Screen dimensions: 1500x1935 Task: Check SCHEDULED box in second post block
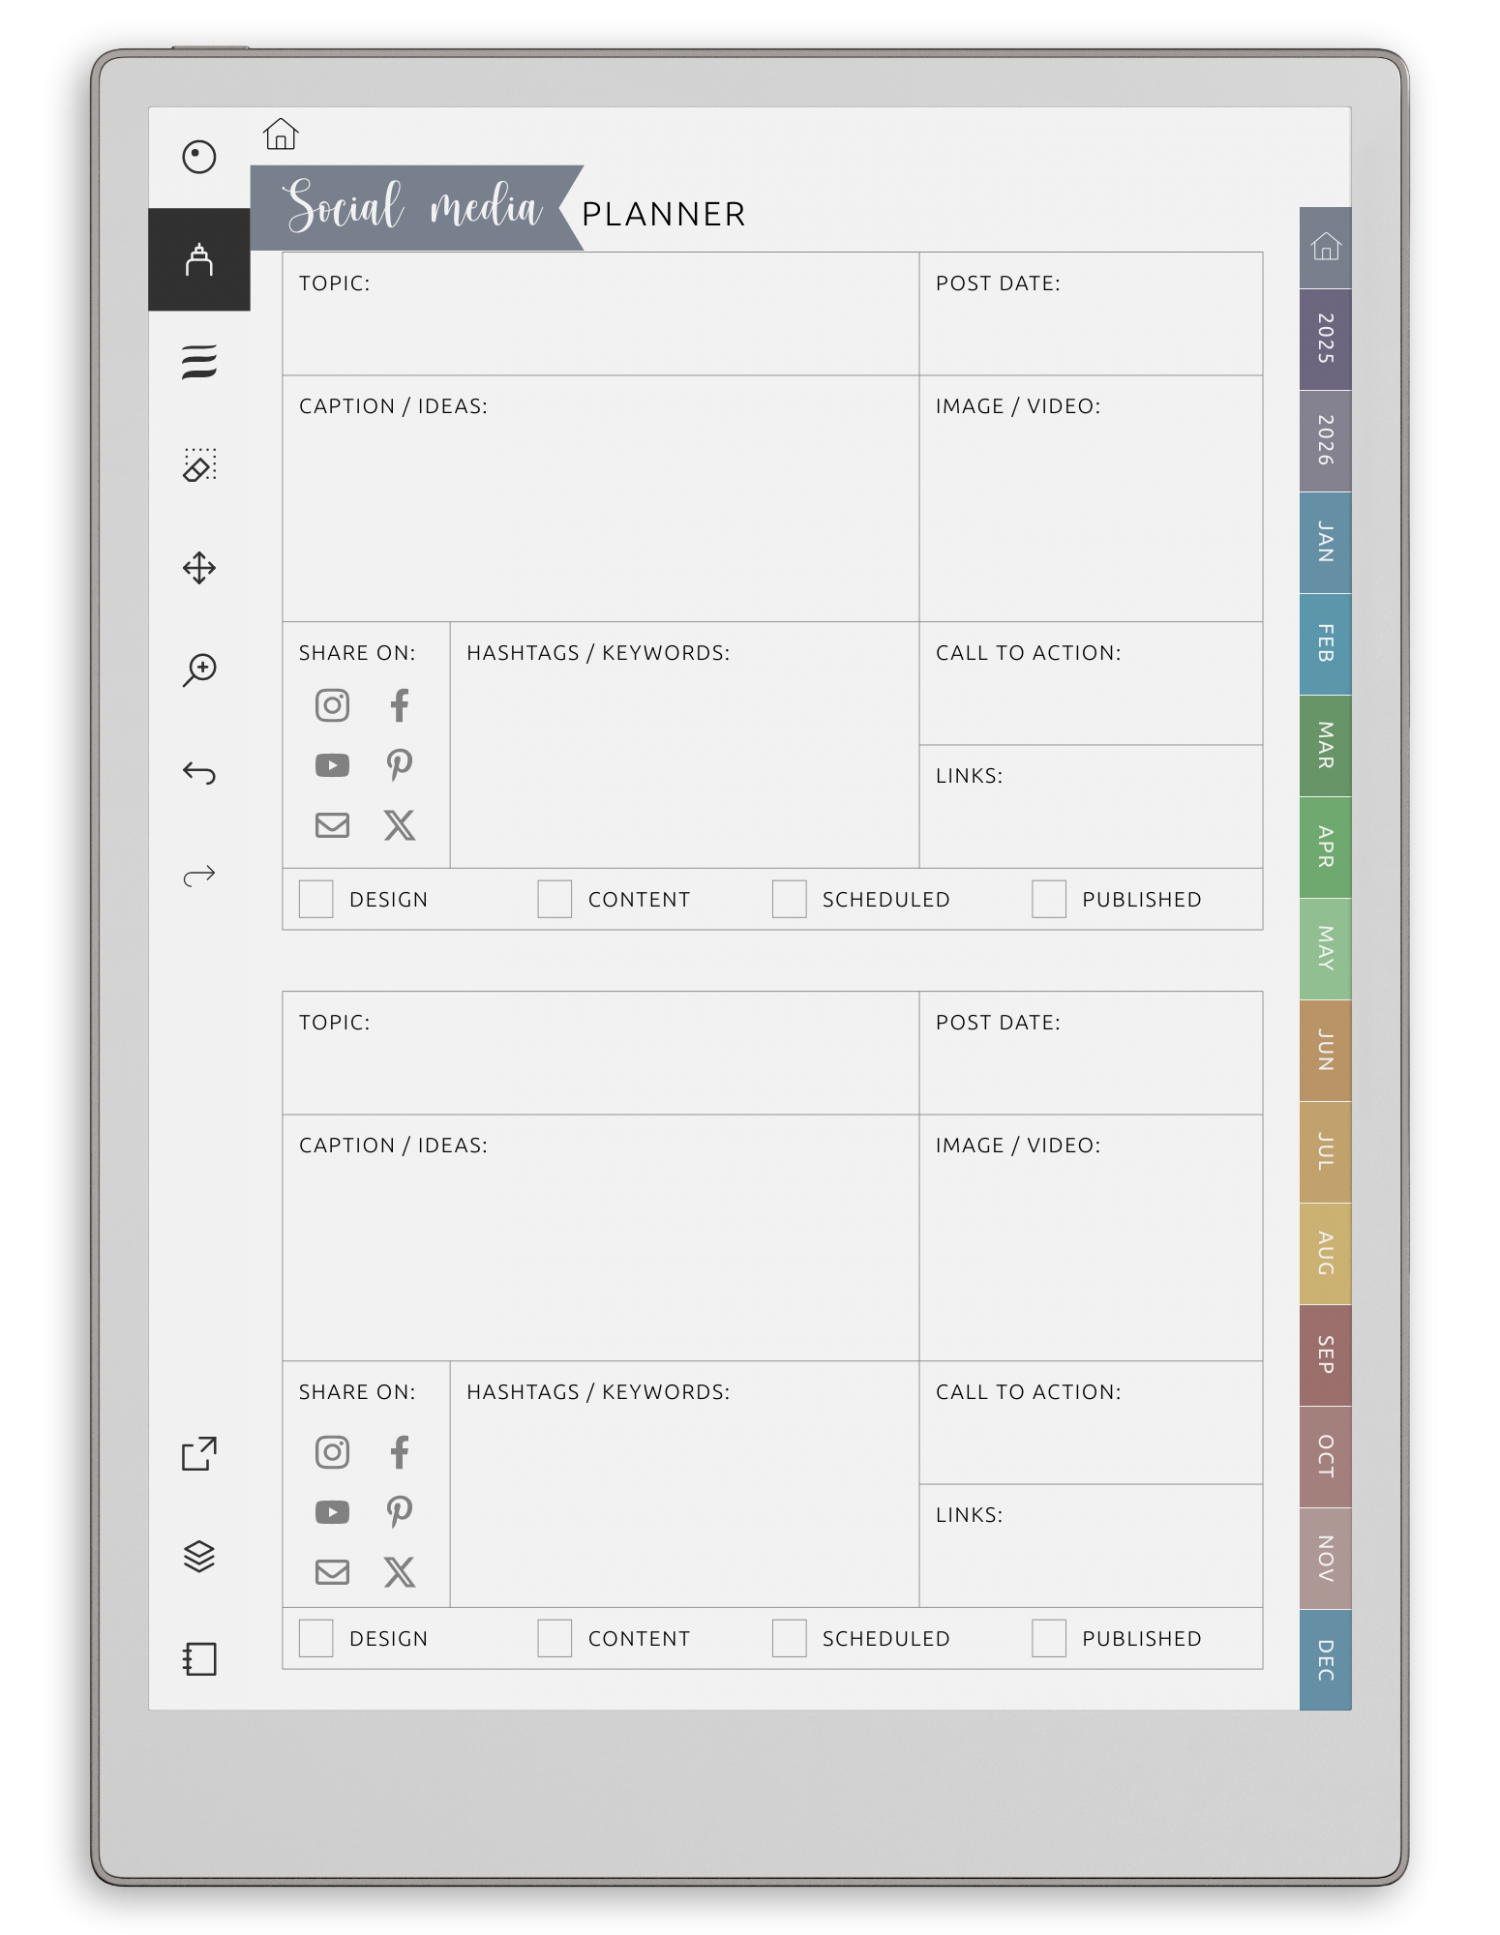pyautogui.click(x=789, y=1638)
